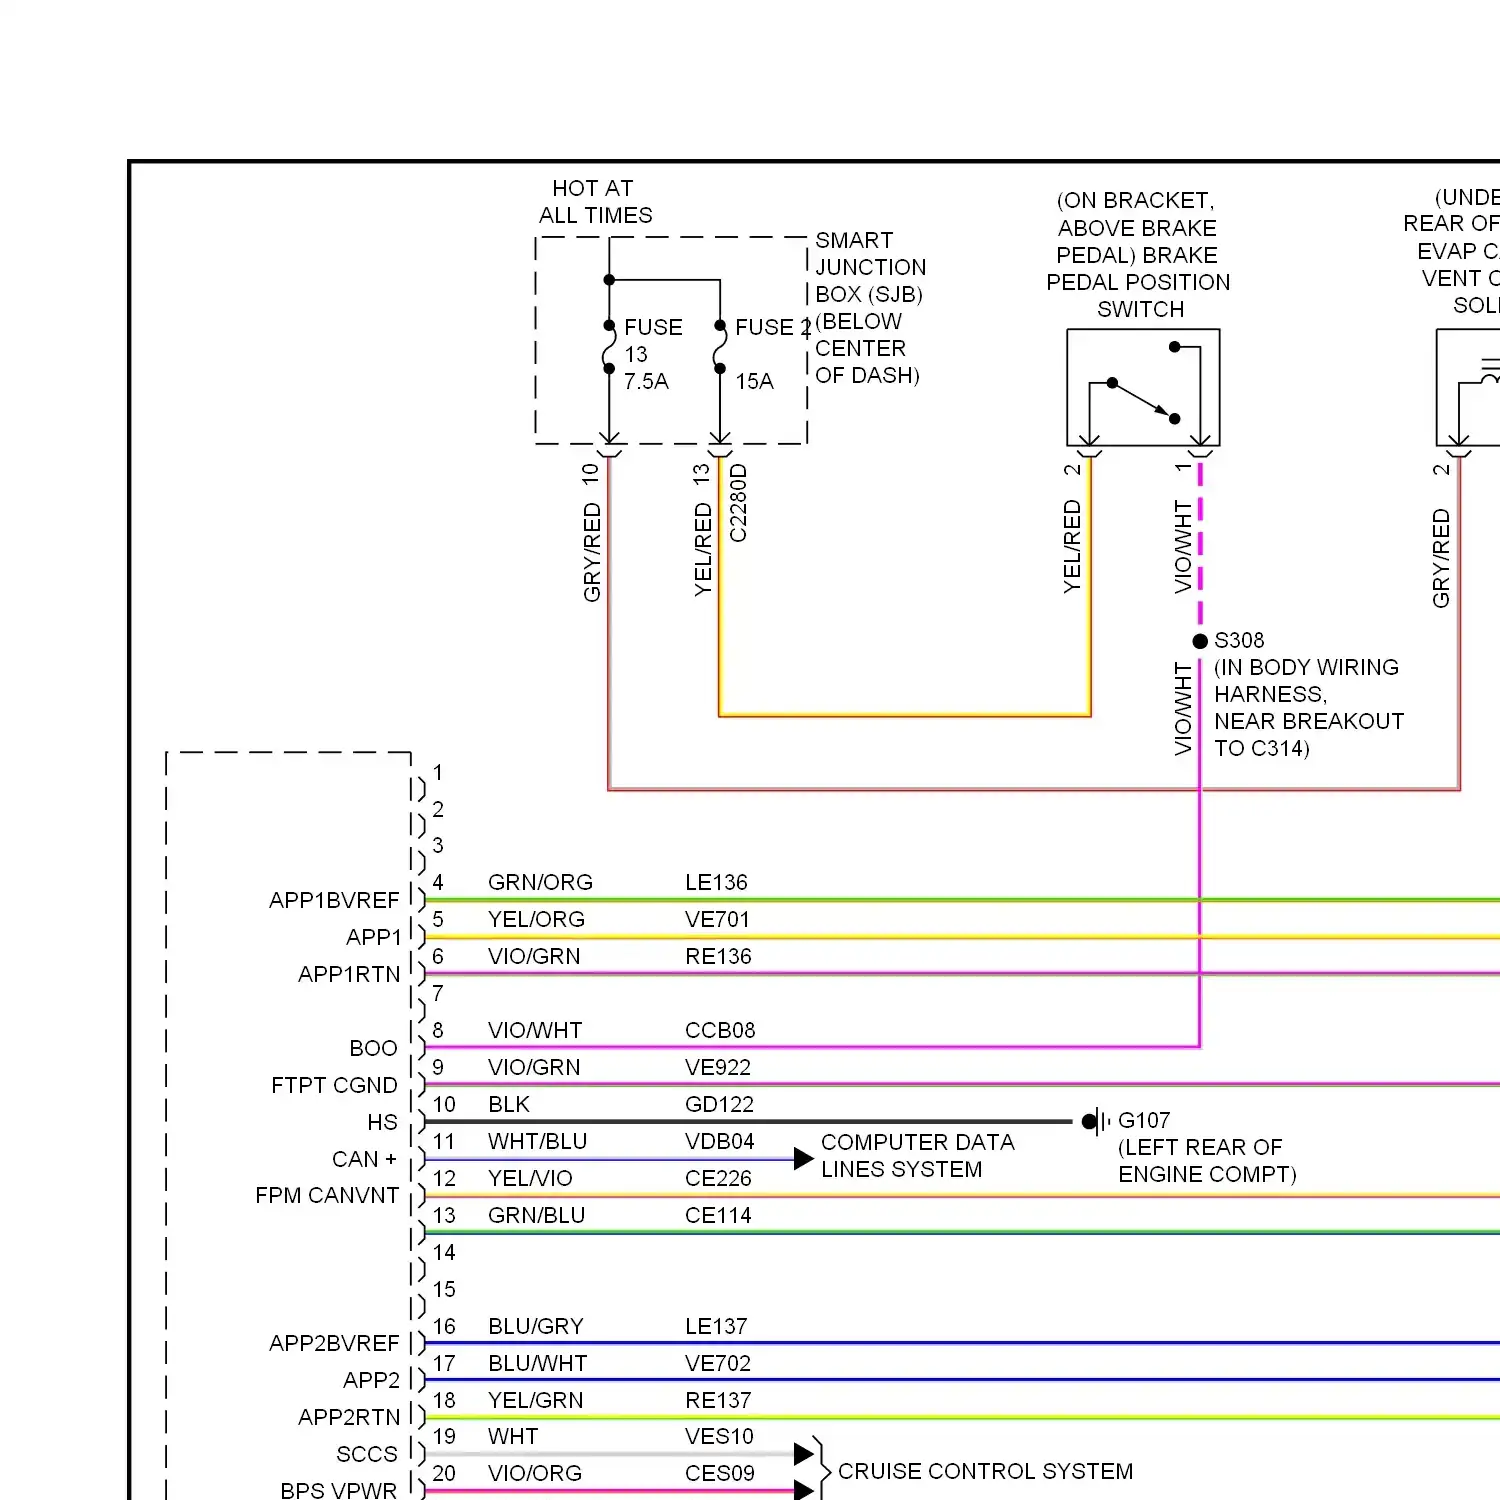Click the SCCS pin label
The width and height of the screenshot is (1500, 1500).
point(367,1454)
